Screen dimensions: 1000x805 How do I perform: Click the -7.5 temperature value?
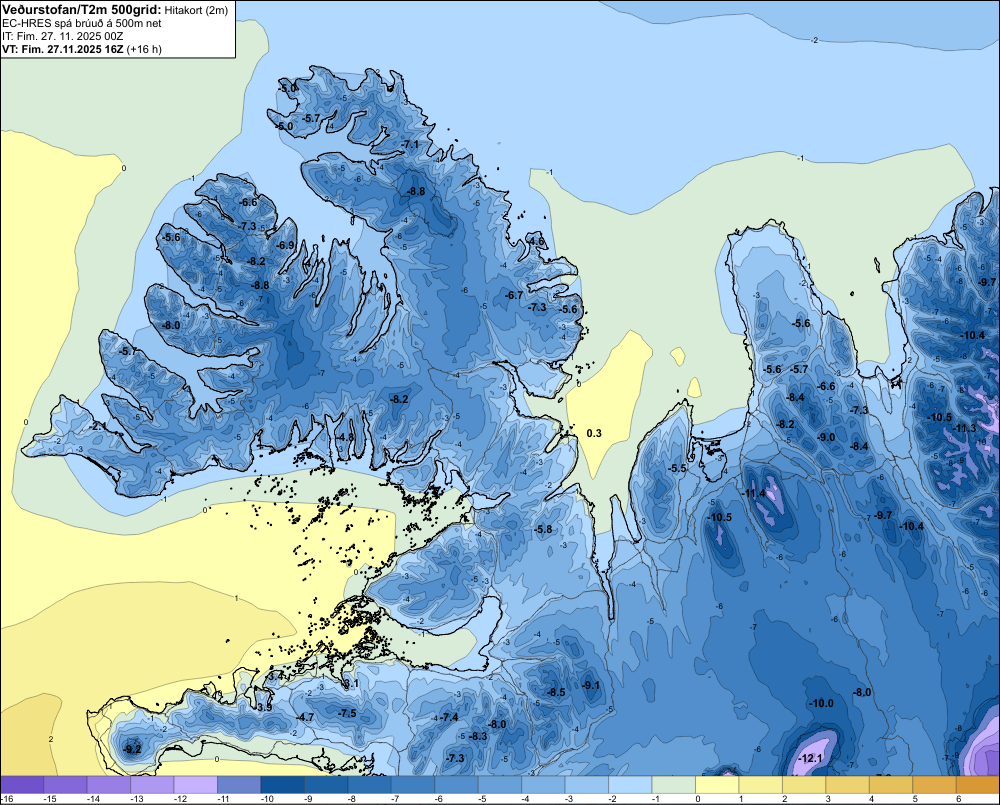coord(347,713)
